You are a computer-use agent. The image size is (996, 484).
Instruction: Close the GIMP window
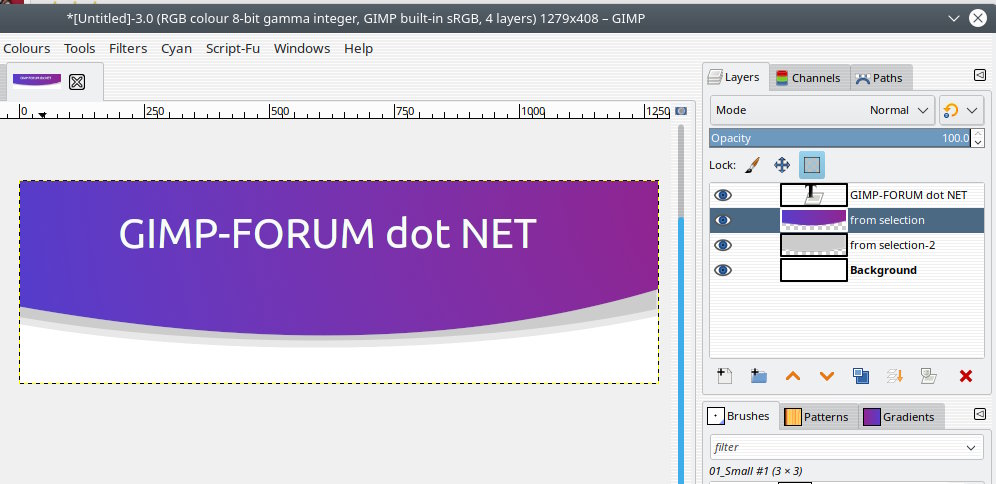click(978, 18)
